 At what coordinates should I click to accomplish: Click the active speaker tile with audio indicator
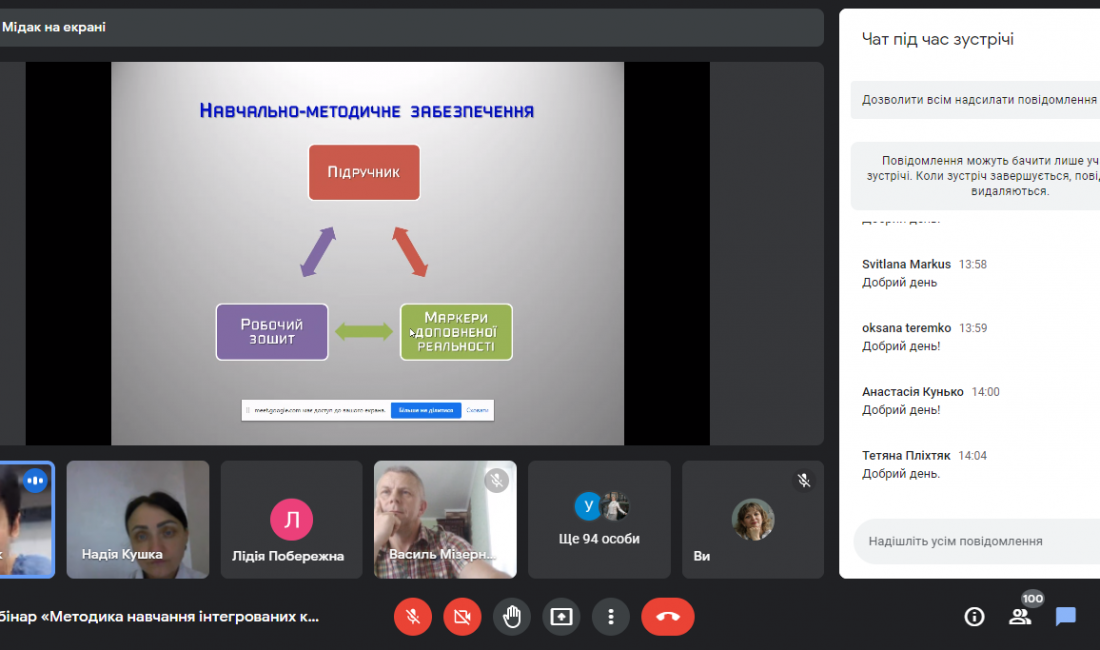26,519
